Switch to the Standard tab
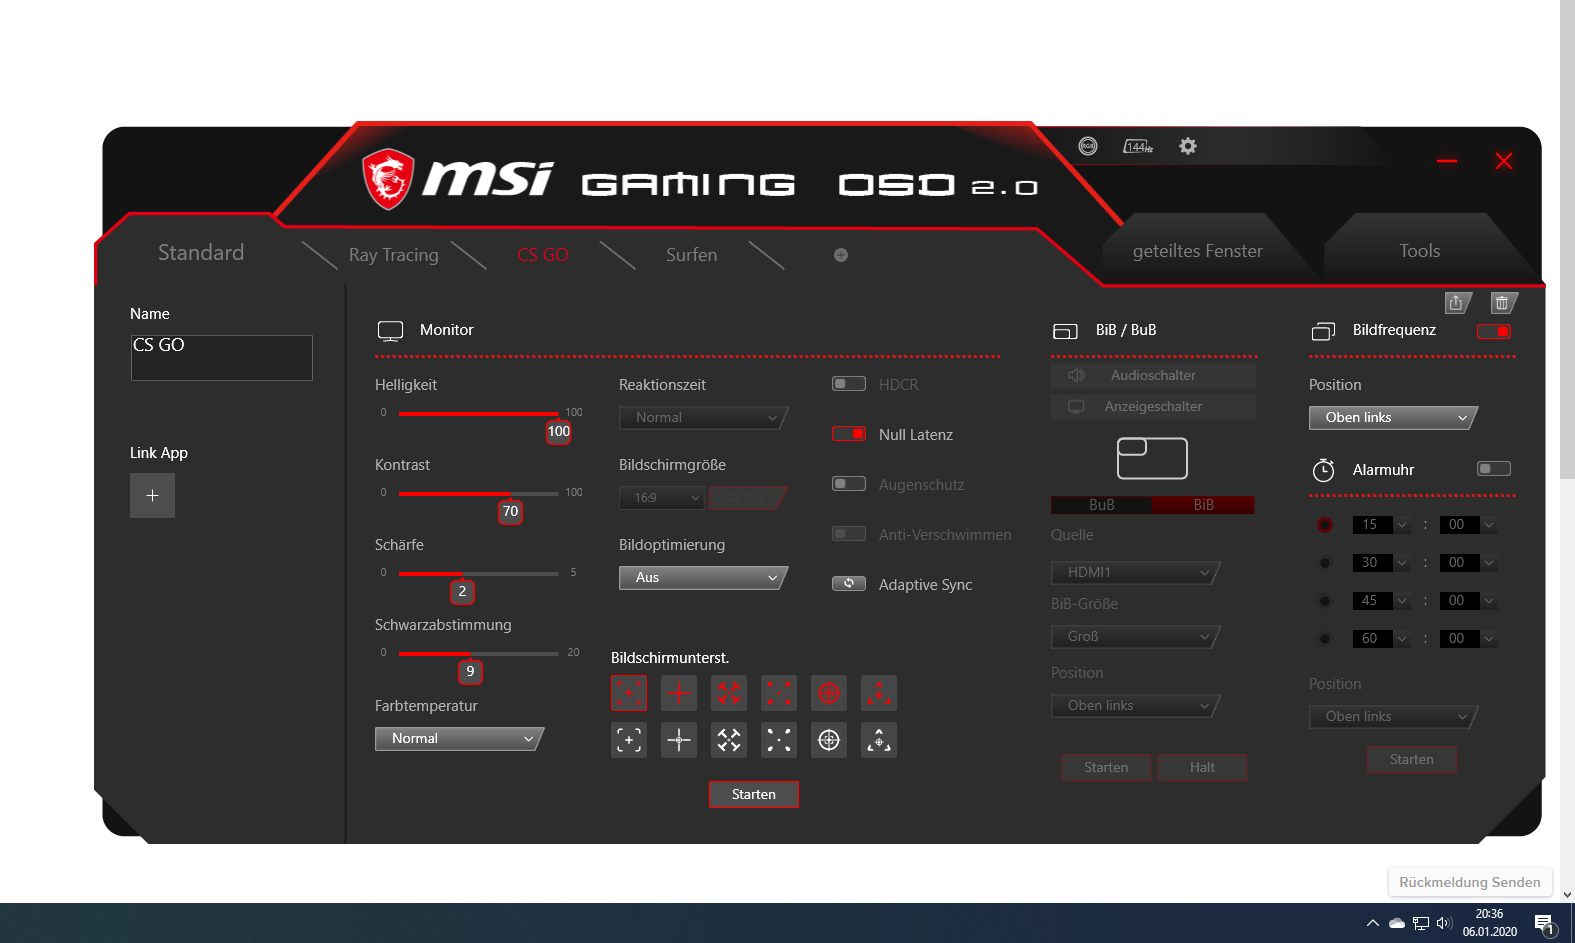Image resolution: width=1575 pixels, height=943 pixels. [201, 253]
